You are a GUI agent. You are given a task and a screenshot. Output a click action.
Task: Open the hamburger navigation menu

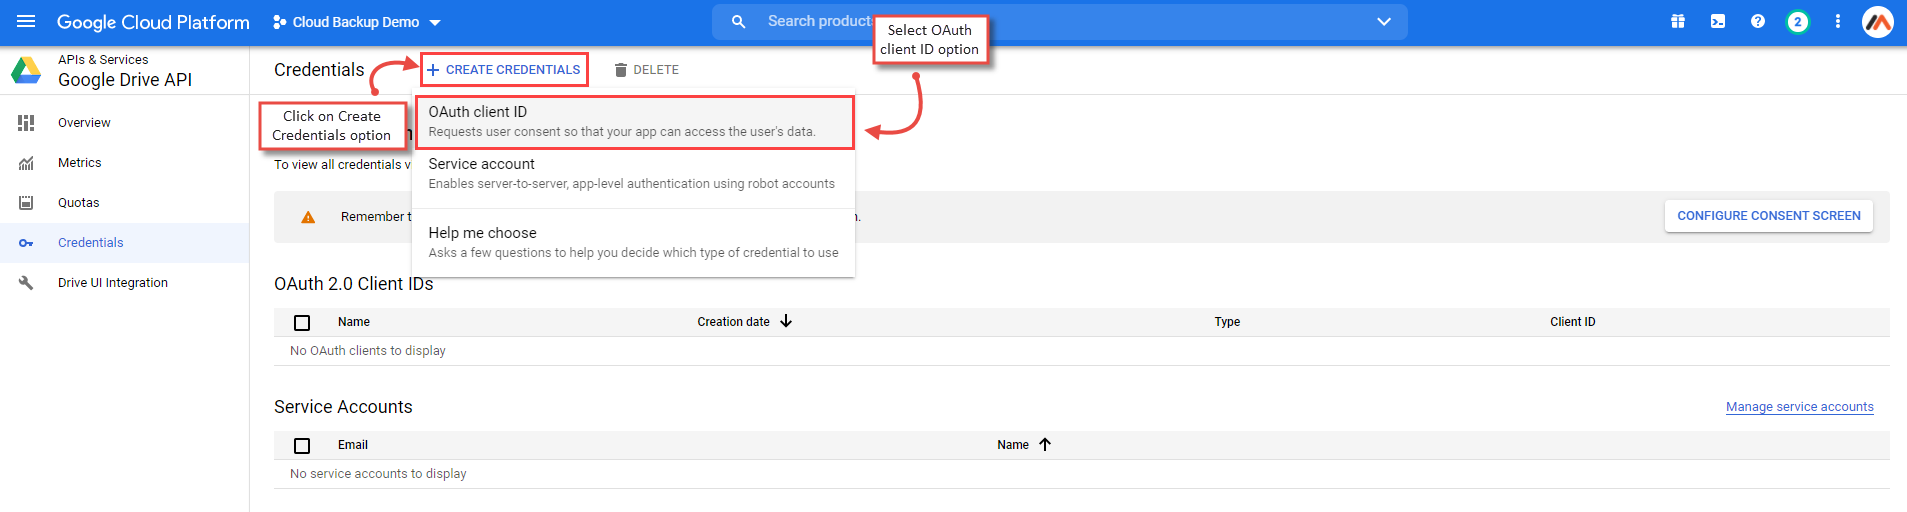[x=26, y=21]
